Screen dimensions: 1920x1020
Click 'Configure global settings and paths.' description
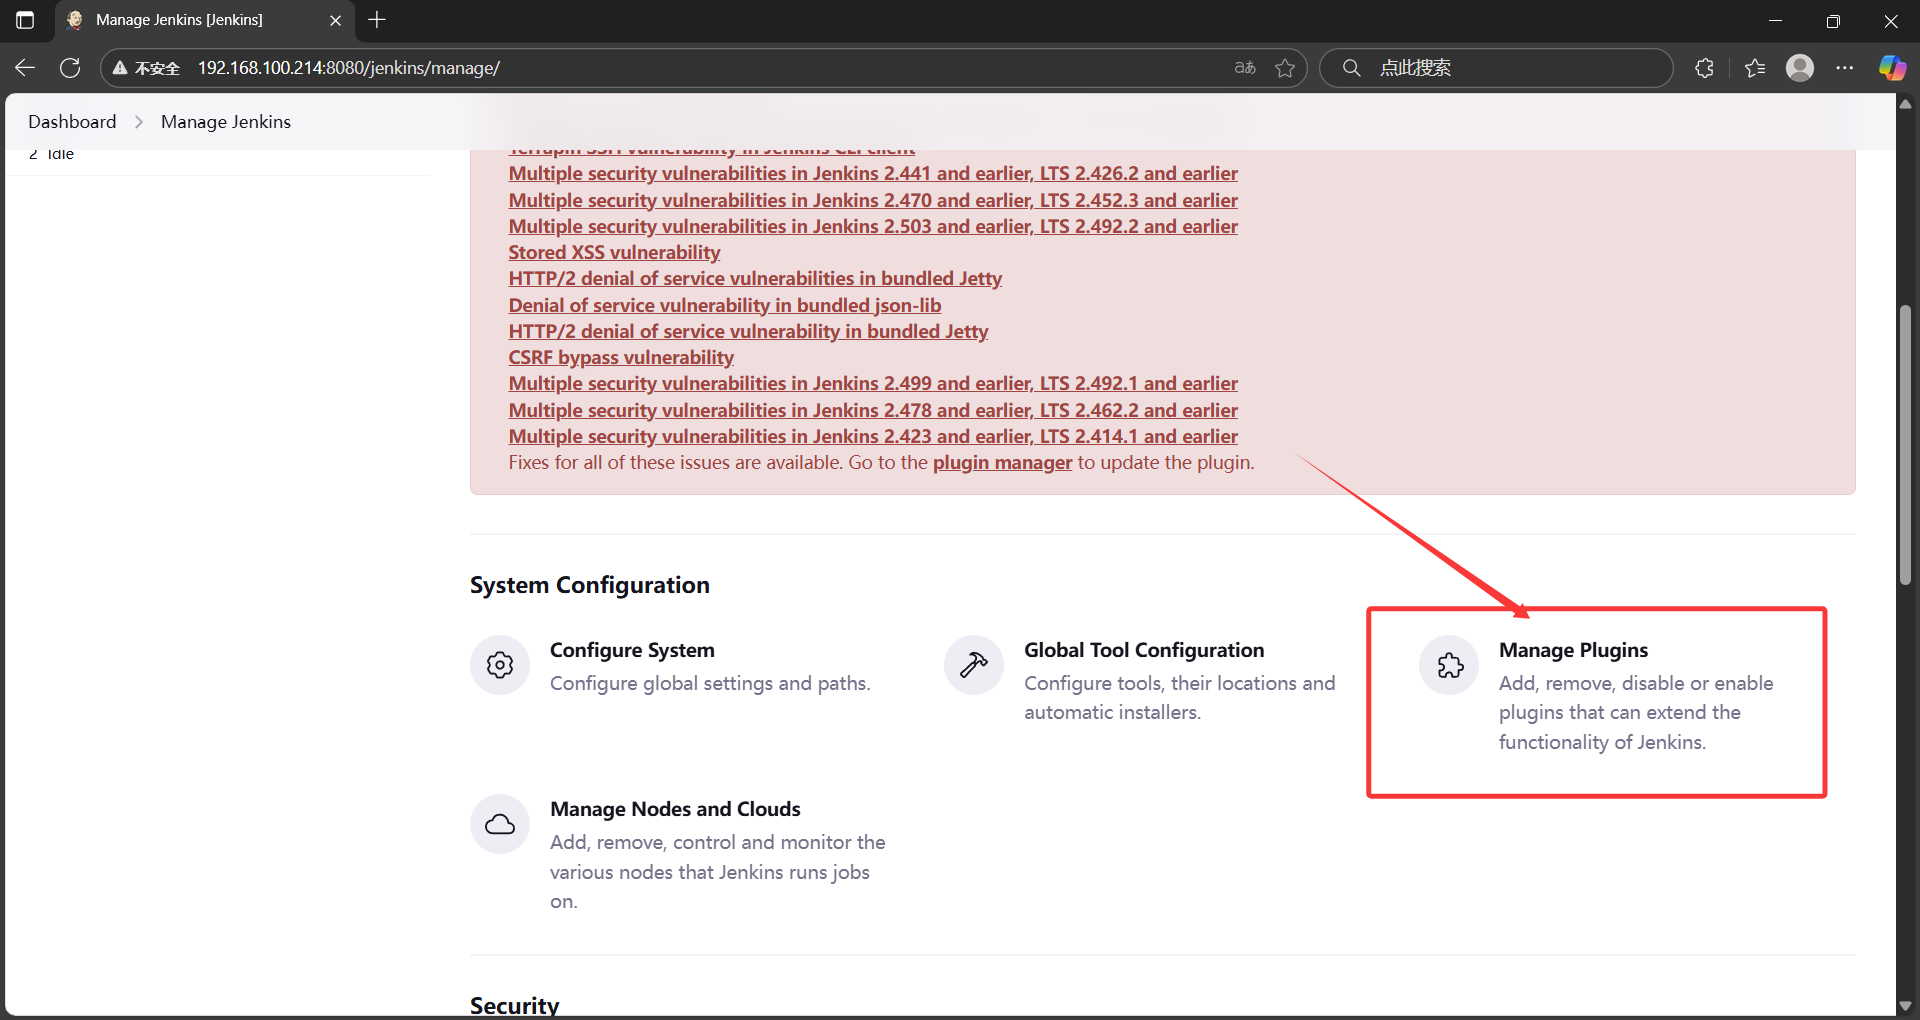point(710,683)
